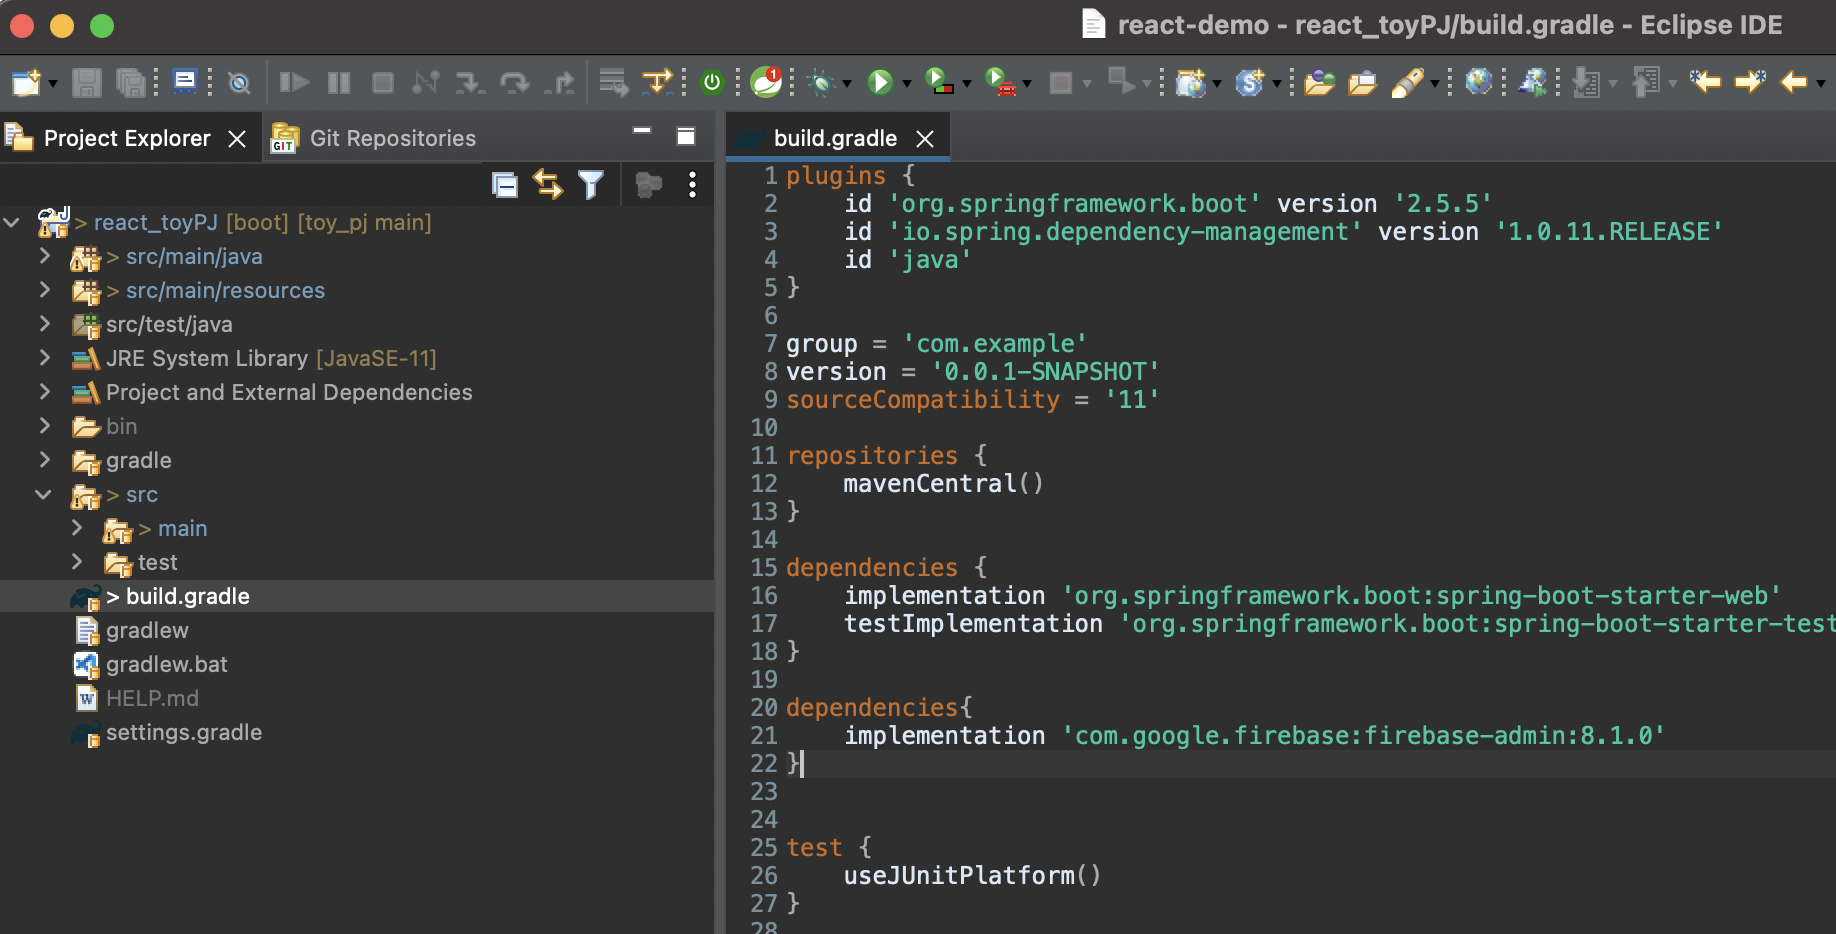The height and width of the screenshot is (934, 1836).
Task: Place cursor on the mavenCentral() line
Action: click(943, 484)
